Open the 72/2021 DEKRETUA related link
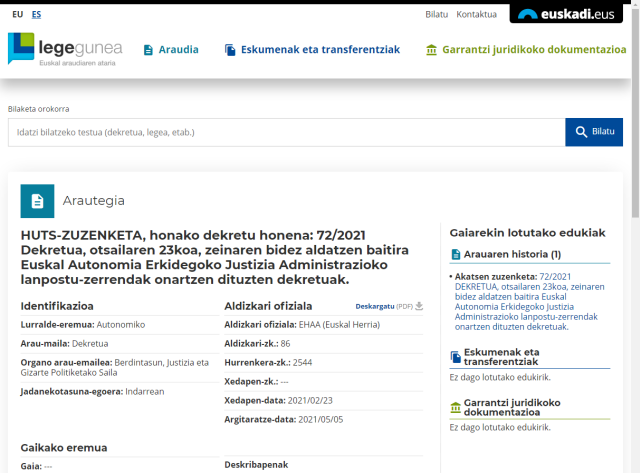 [529, 302]
